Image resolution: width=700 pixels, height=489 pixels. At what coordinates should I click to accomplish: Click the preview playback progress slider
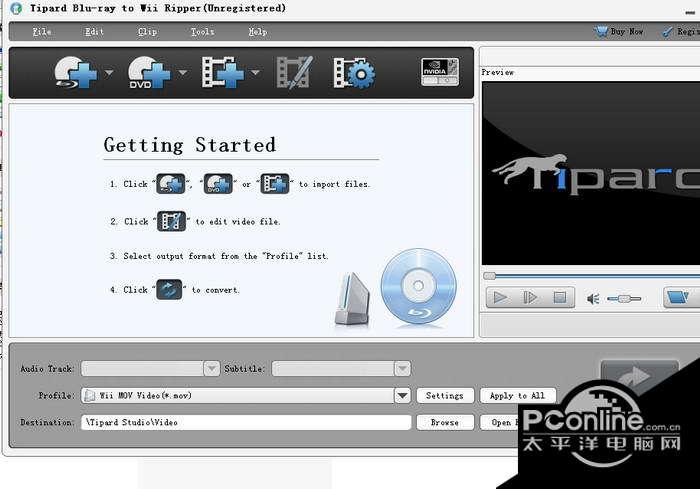[592, 276]
